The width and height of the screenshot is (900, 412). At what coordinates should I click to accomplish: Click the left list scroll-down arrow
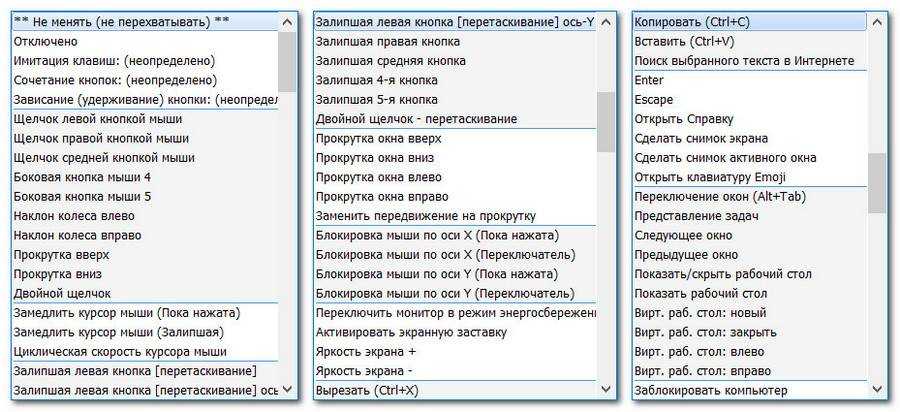pos(287,389)
